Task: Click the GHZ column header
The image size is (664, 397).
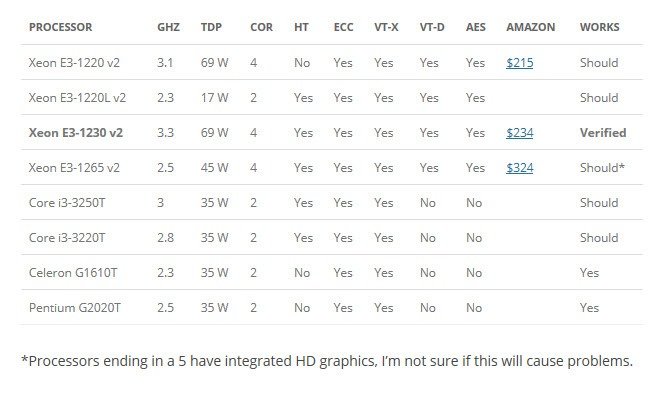Action: click(x=169, y=27)
